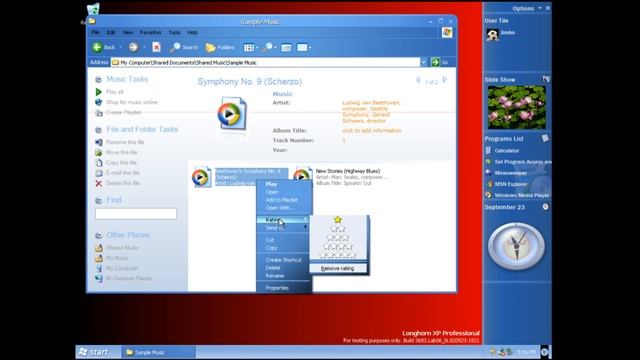Go to Shared Music folder
Screen dimensions: 640x360
point(122,248)
